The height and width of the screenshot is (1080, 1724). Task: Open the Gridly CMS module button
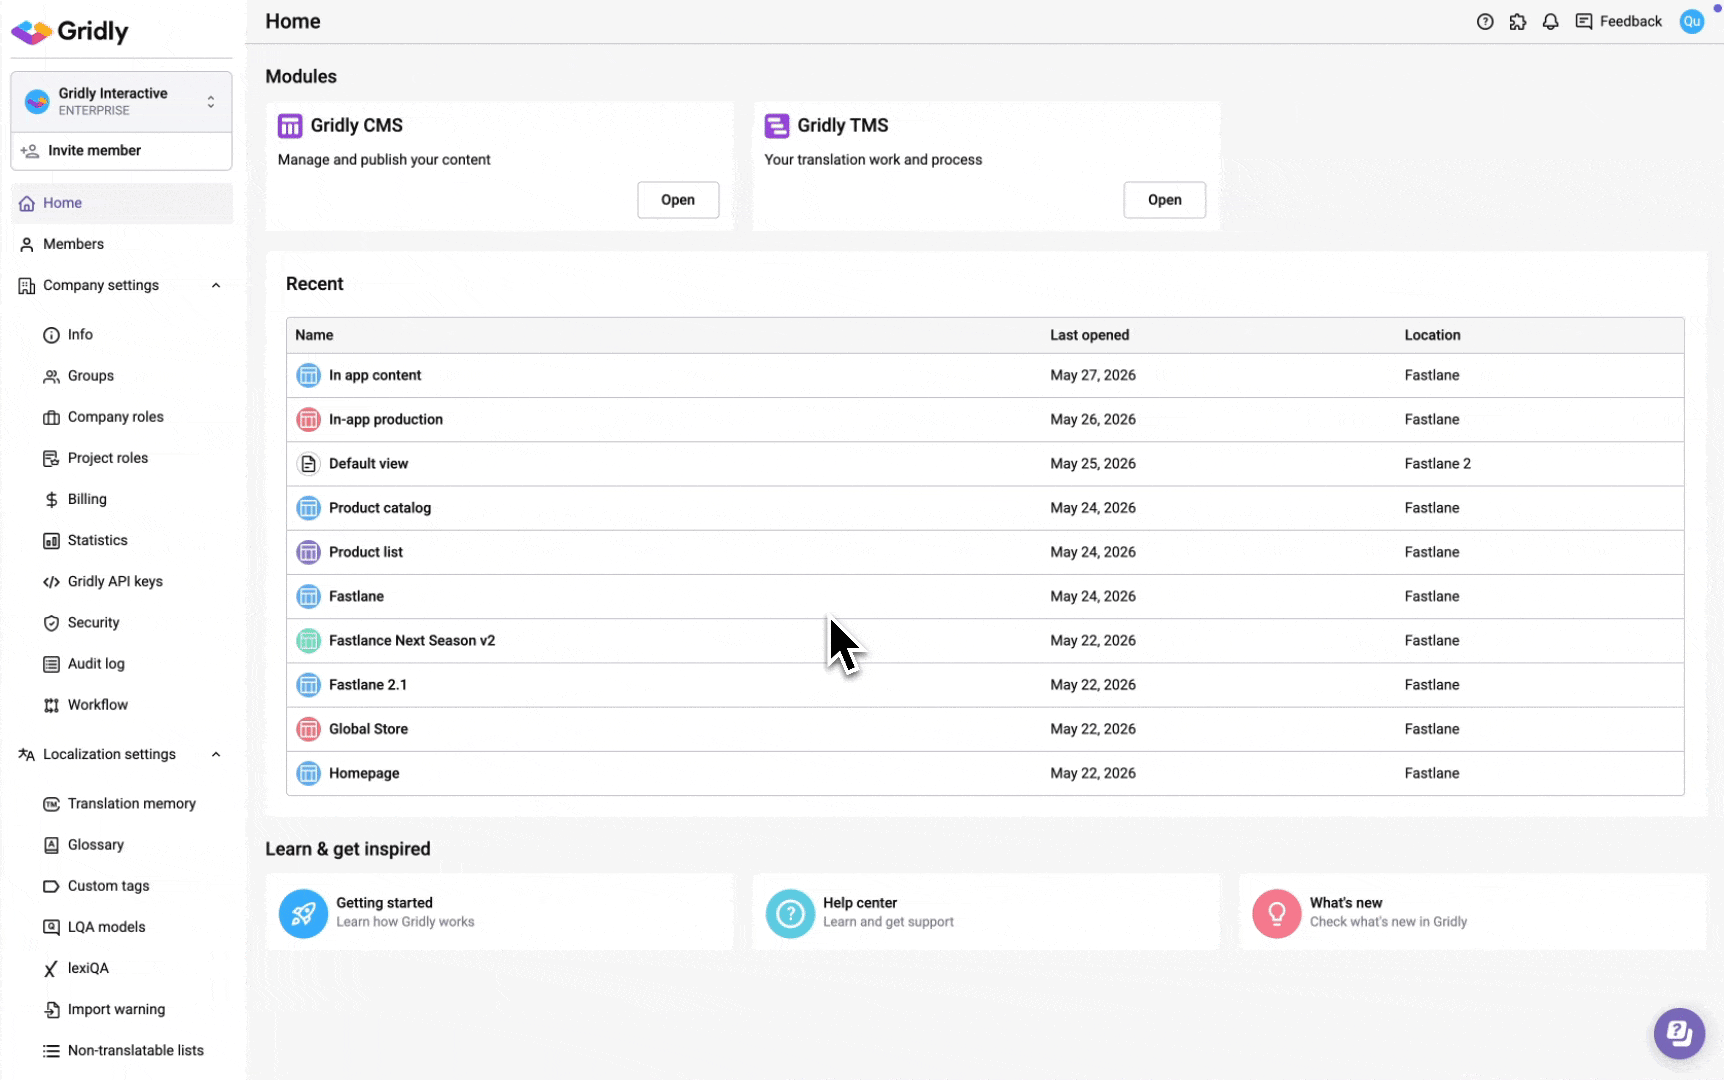coord(678,200)
